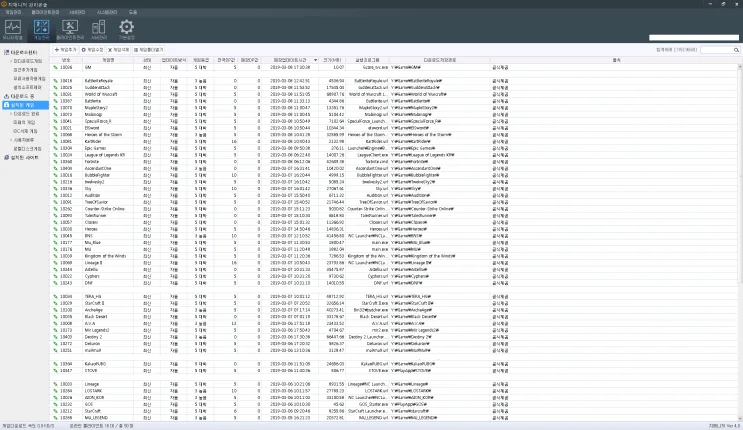This screenshot has height=430, width=743.
Task: Open the third menu in the menu bar
Action: [x=77, y=12]
